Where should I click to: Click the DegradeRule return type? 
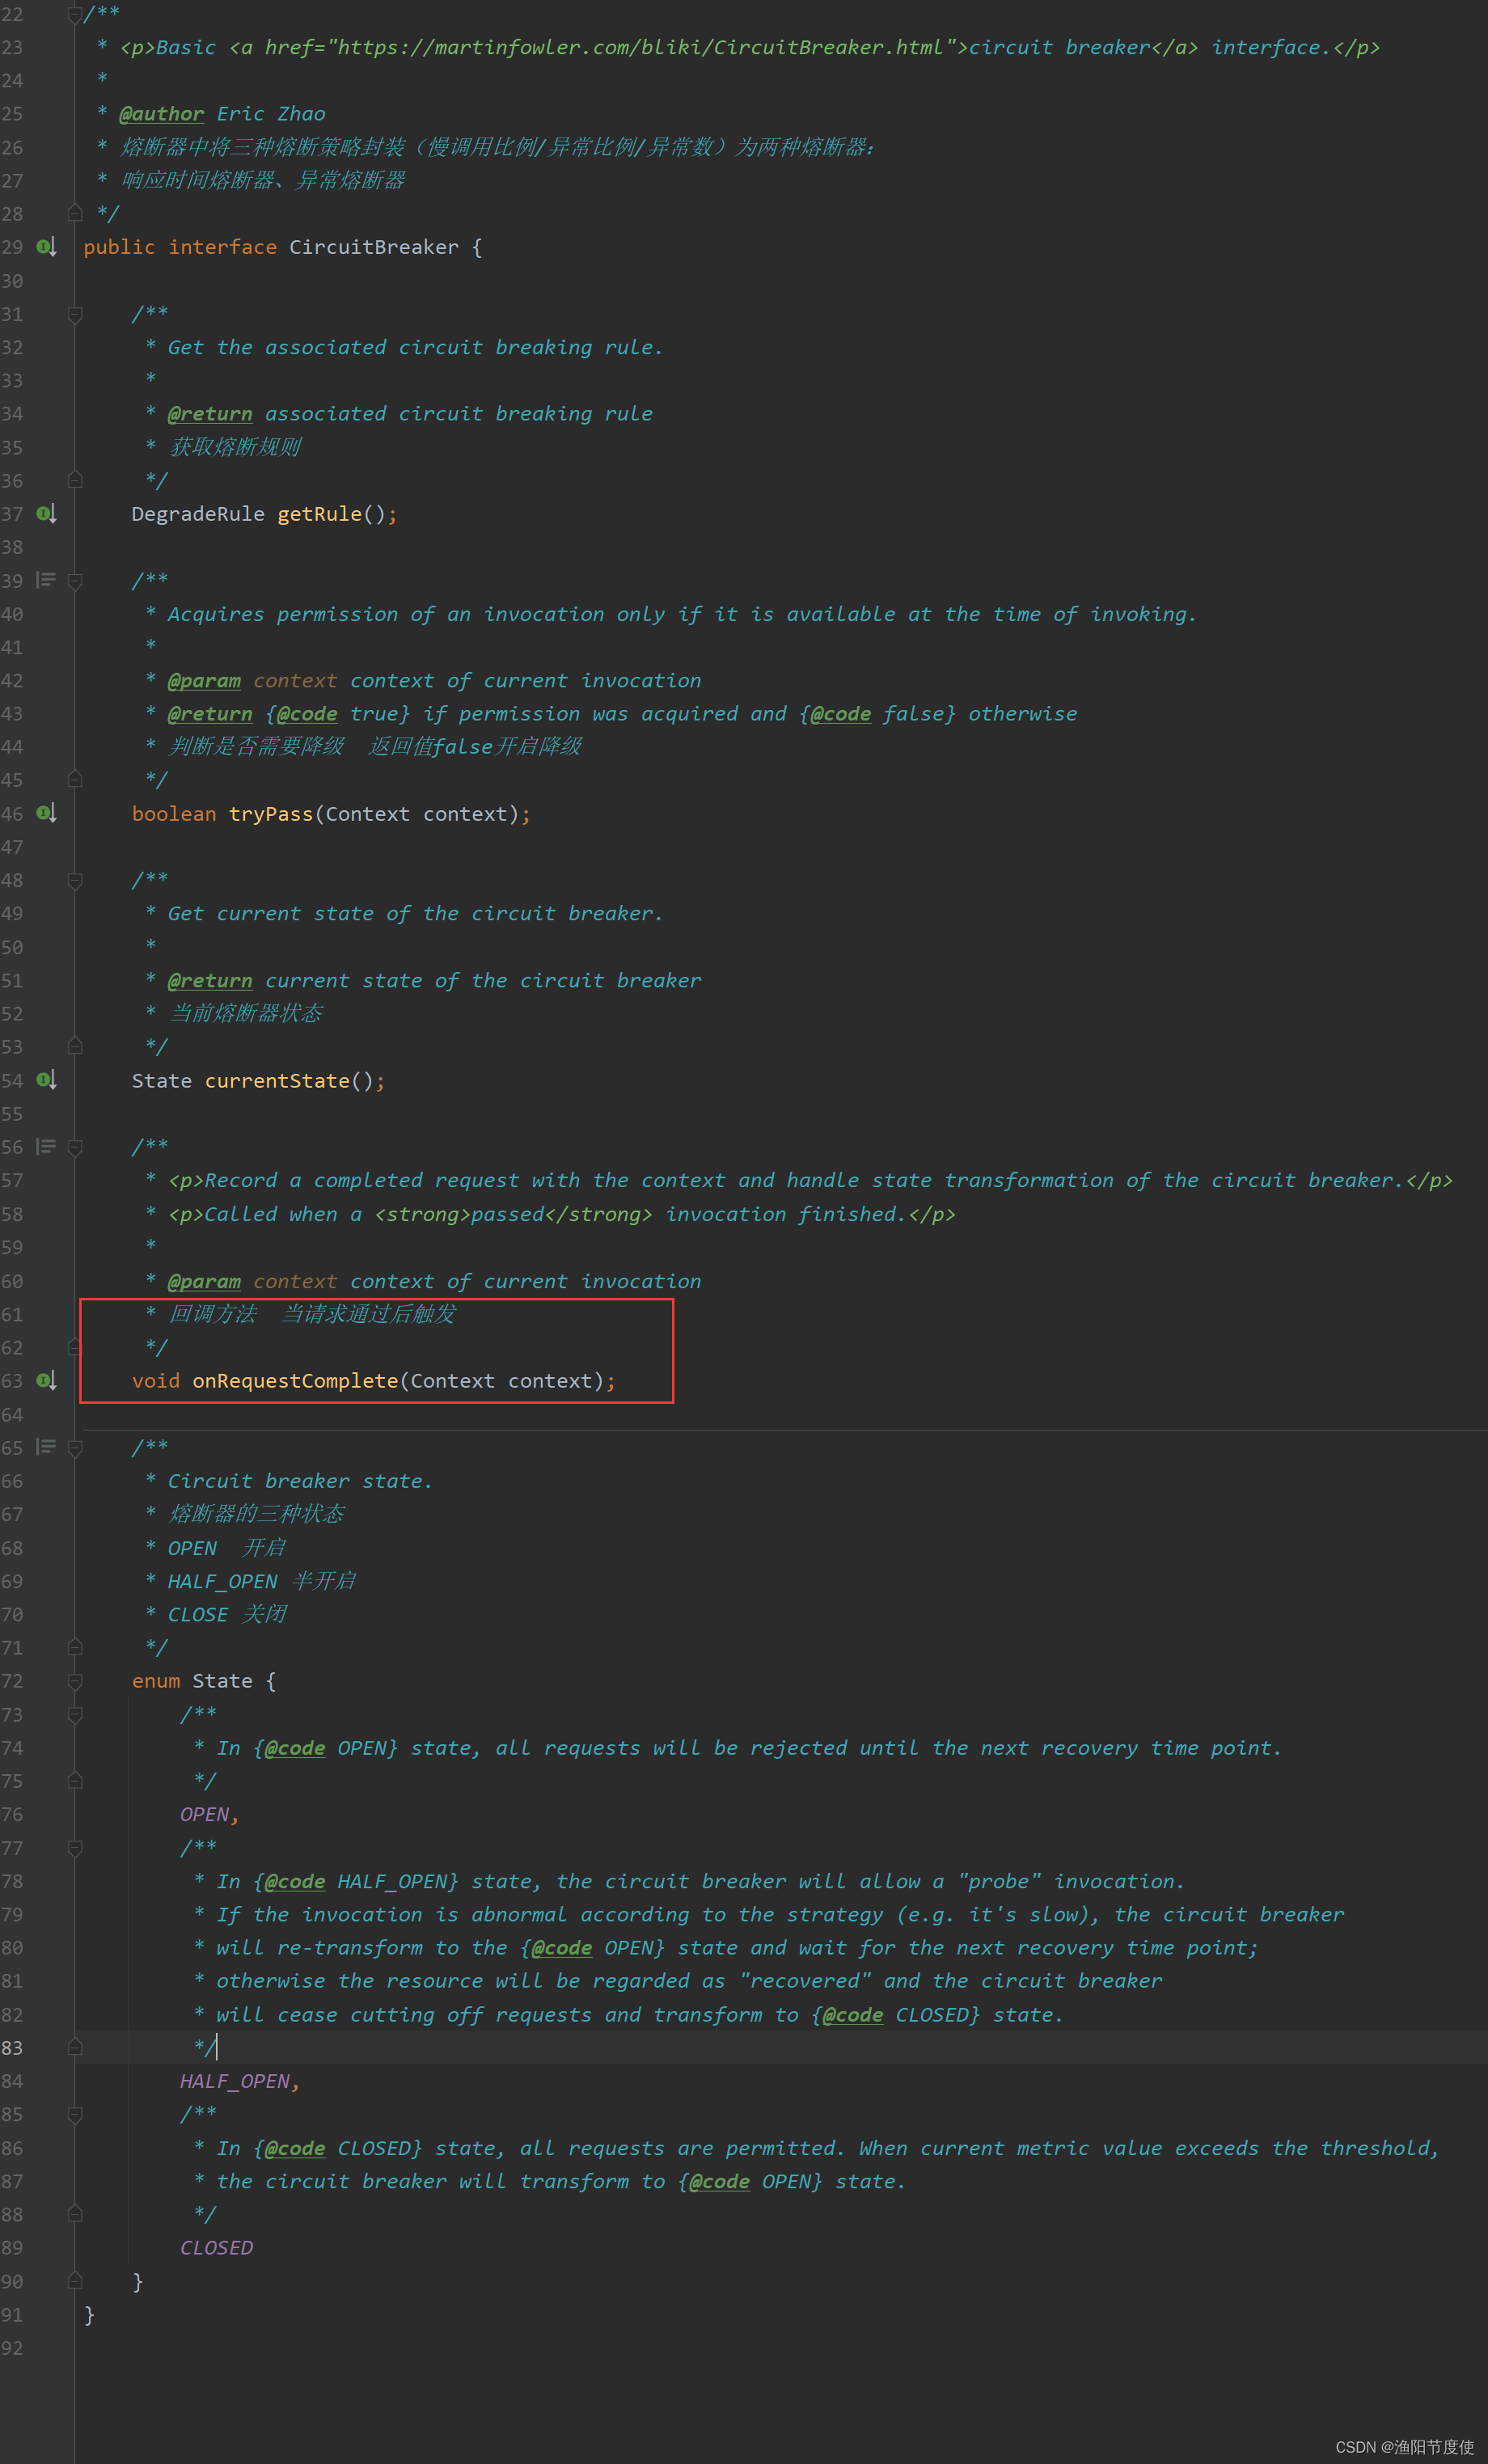[x=198, y=513]
